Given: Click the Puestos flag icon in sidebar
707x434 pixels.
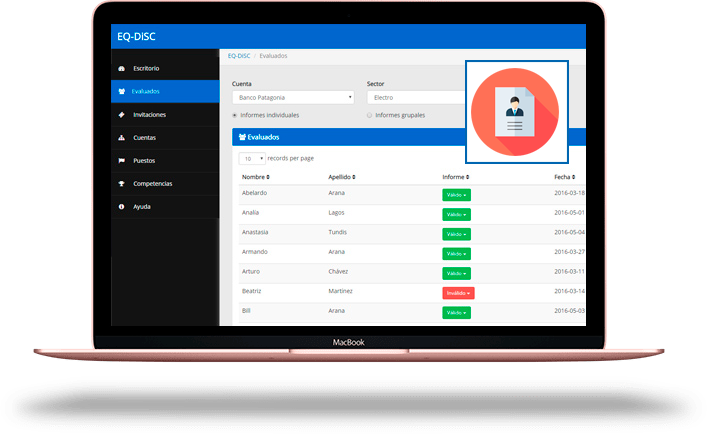Looking at the screenshot, I should click(x=122, y=160).
